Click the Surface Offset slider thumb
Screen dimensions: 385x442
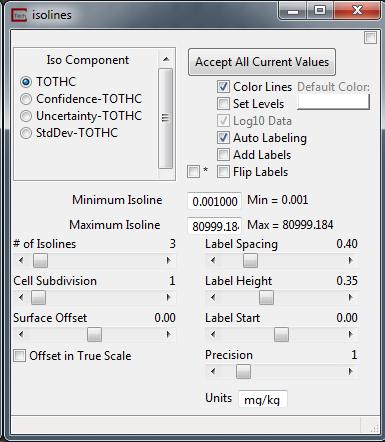pyautogui.click(x=94, y=335)
